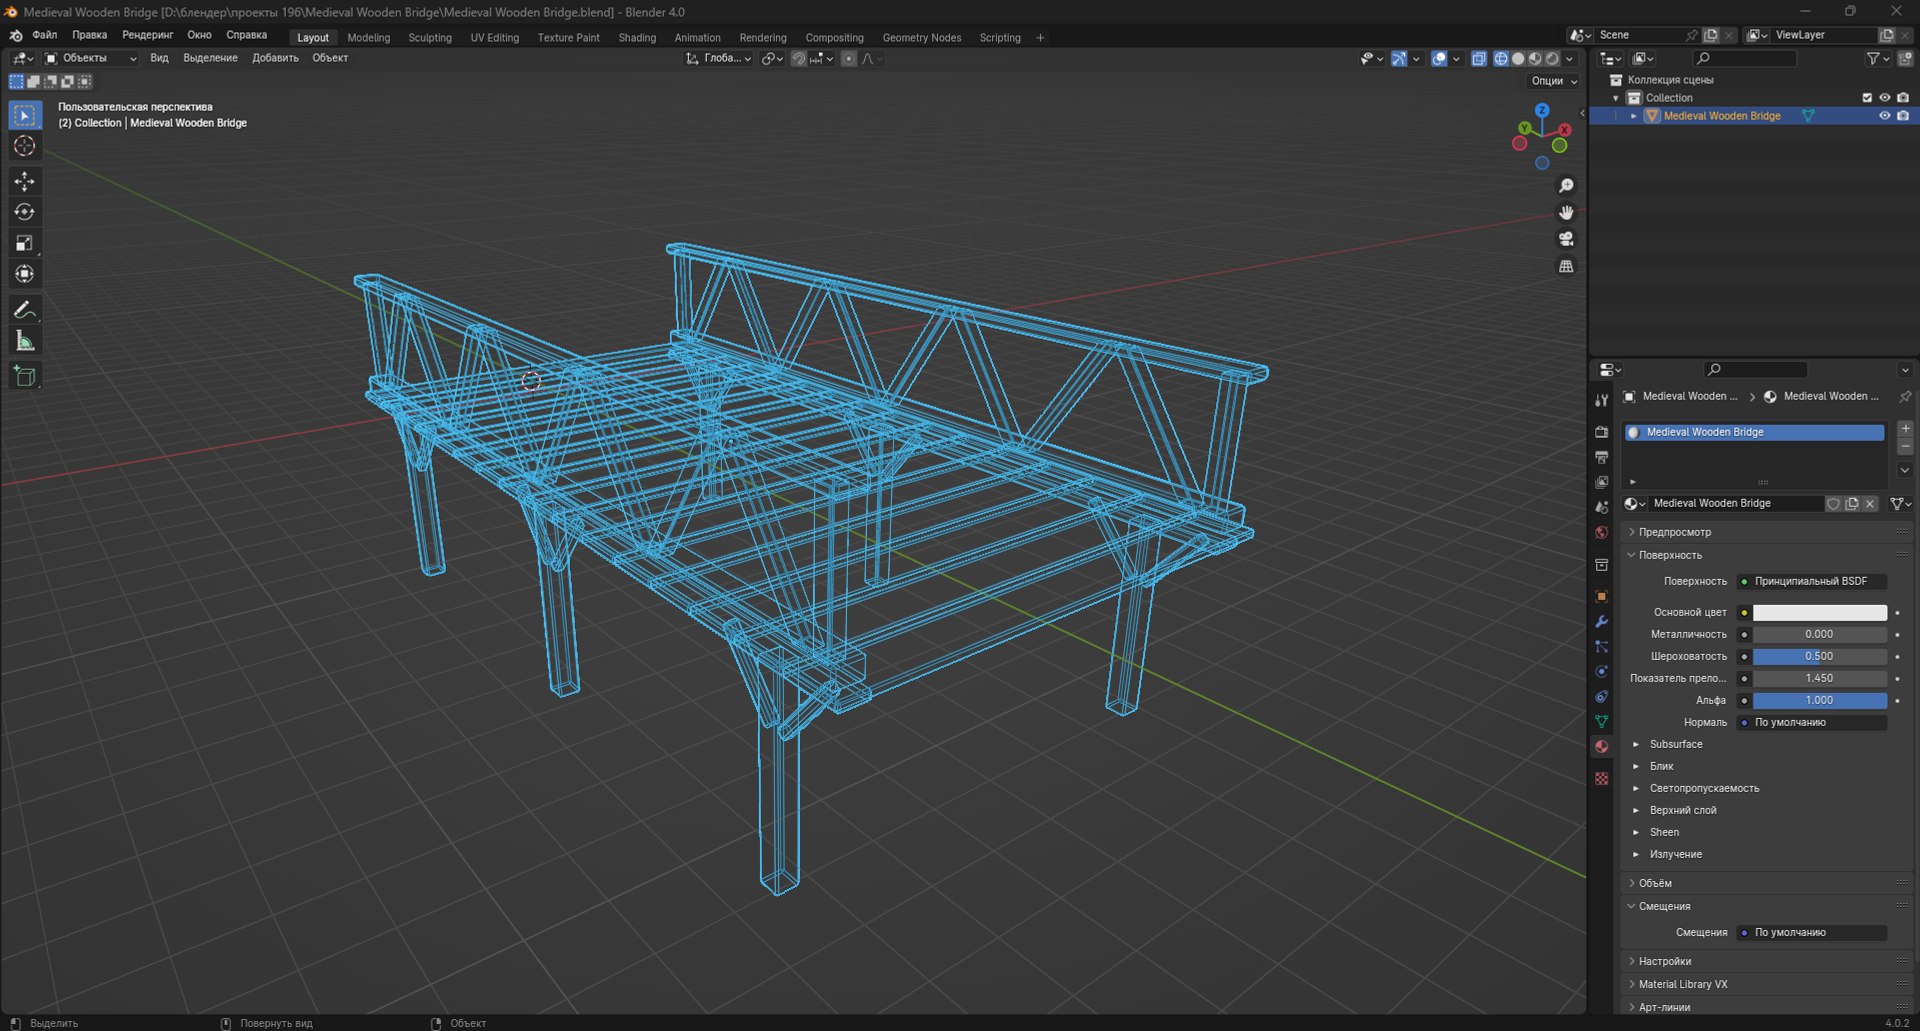1920x1031 pixels.
Task: Switch to rendered viewport shading
Action: (1552, 59)
